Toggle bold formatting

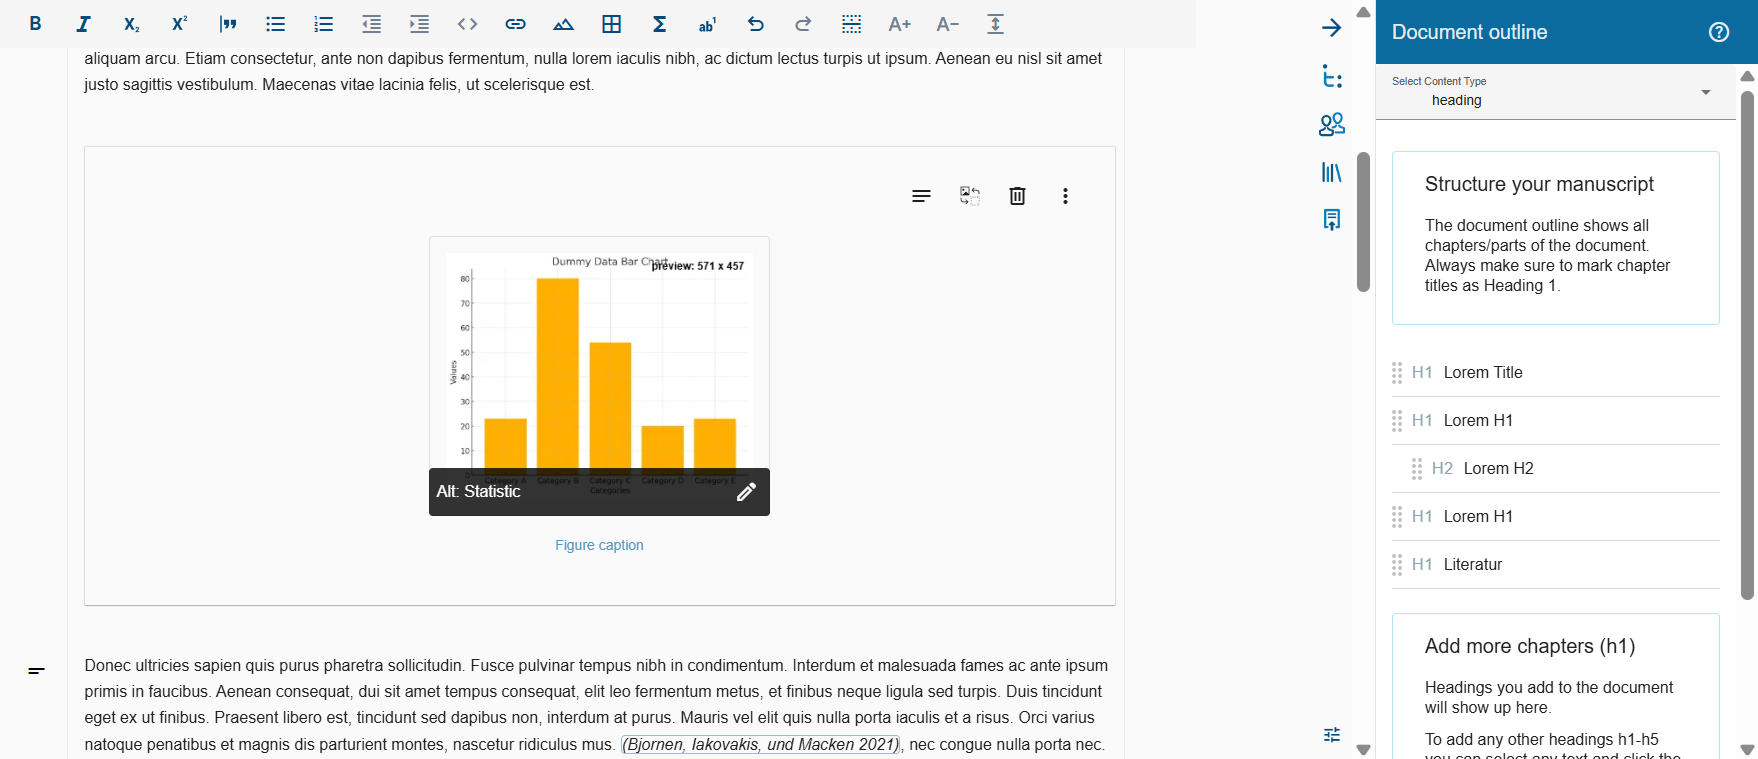[x=35, y=24]
